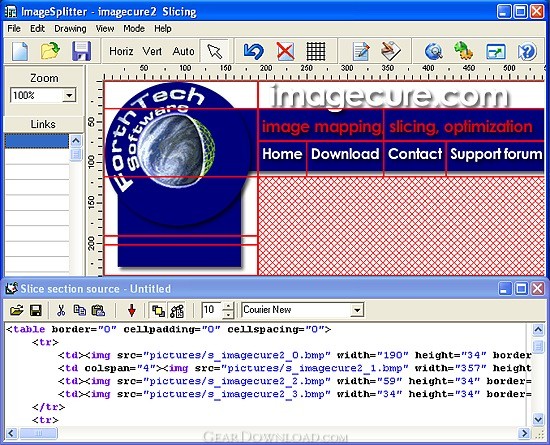Select Horiz slicing mode
Screen dimensions: 550x445
pyautogui.click(x=121, y=51)
